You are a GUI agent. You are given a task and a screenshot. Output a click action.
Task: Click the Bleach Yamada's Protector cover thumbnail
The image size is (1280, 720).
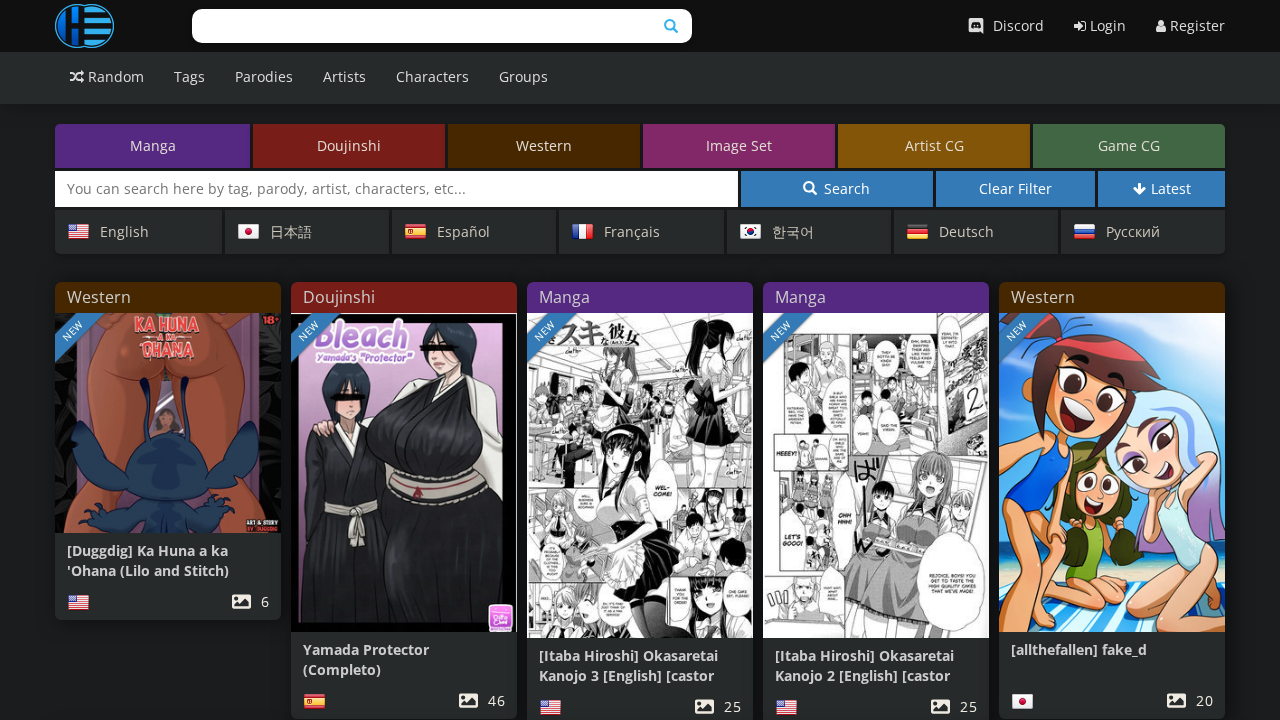click(404, 473)
